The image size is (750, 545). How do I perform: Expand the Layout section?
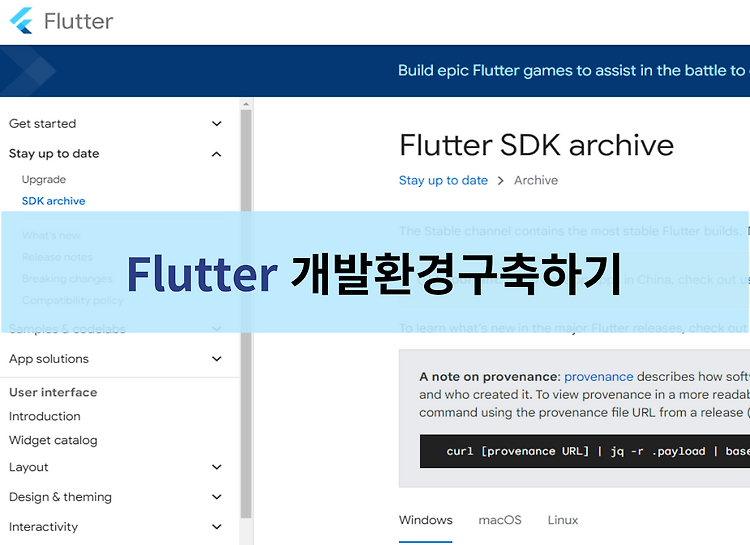pos(115,467)
